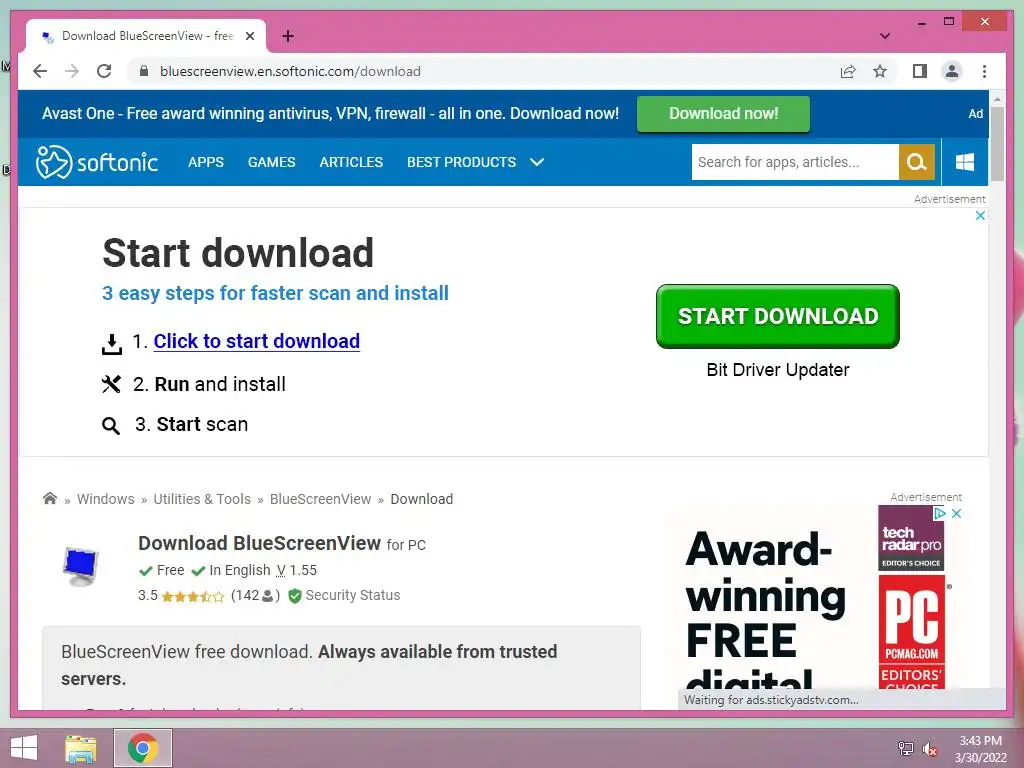Image resolution: width=1024 pixels, height=768 pixels.
Task: Open the browser side panel icon
Action: point(920,71)
